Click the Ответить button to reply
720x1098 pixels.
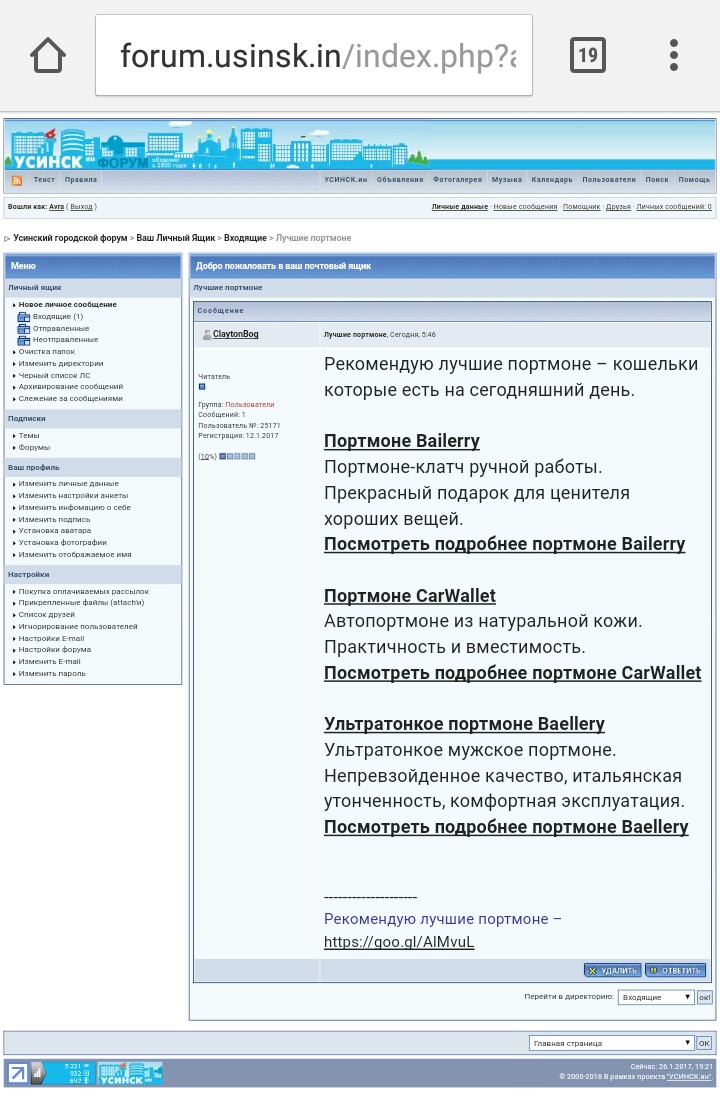[675, 970]
